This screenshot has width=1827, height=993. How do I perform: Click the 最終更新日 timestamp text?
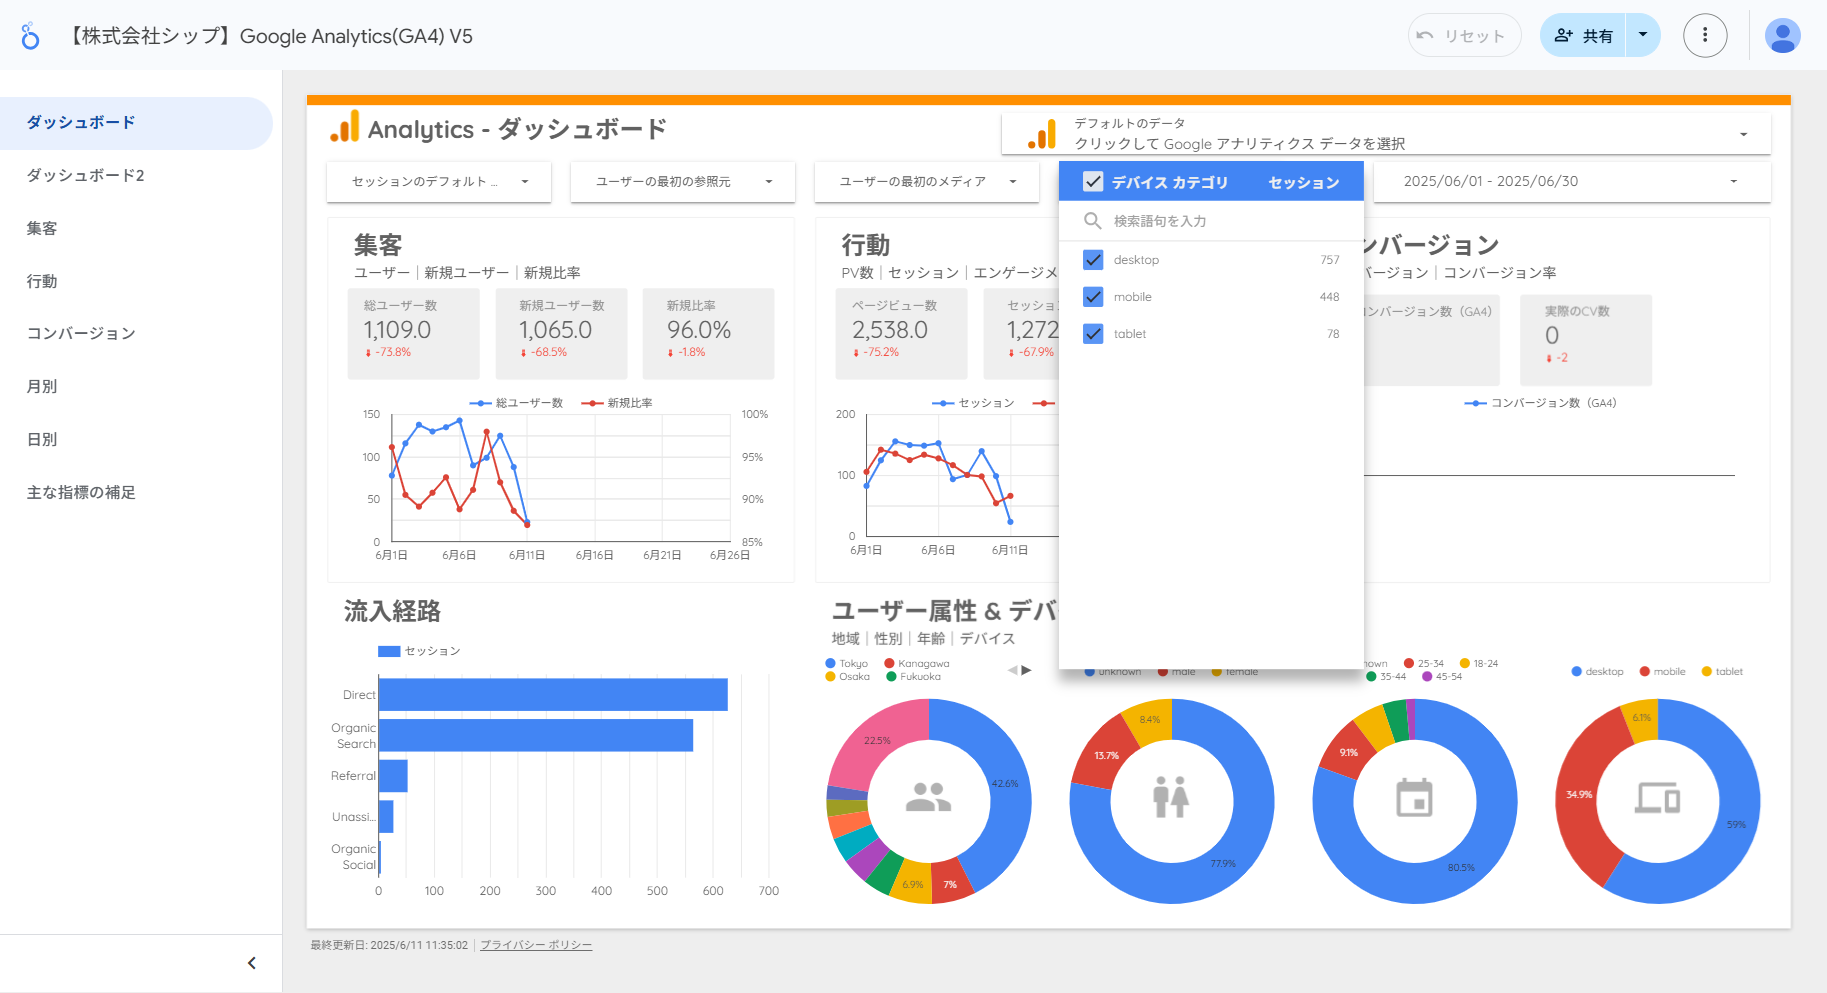click(x=389, y=945)
